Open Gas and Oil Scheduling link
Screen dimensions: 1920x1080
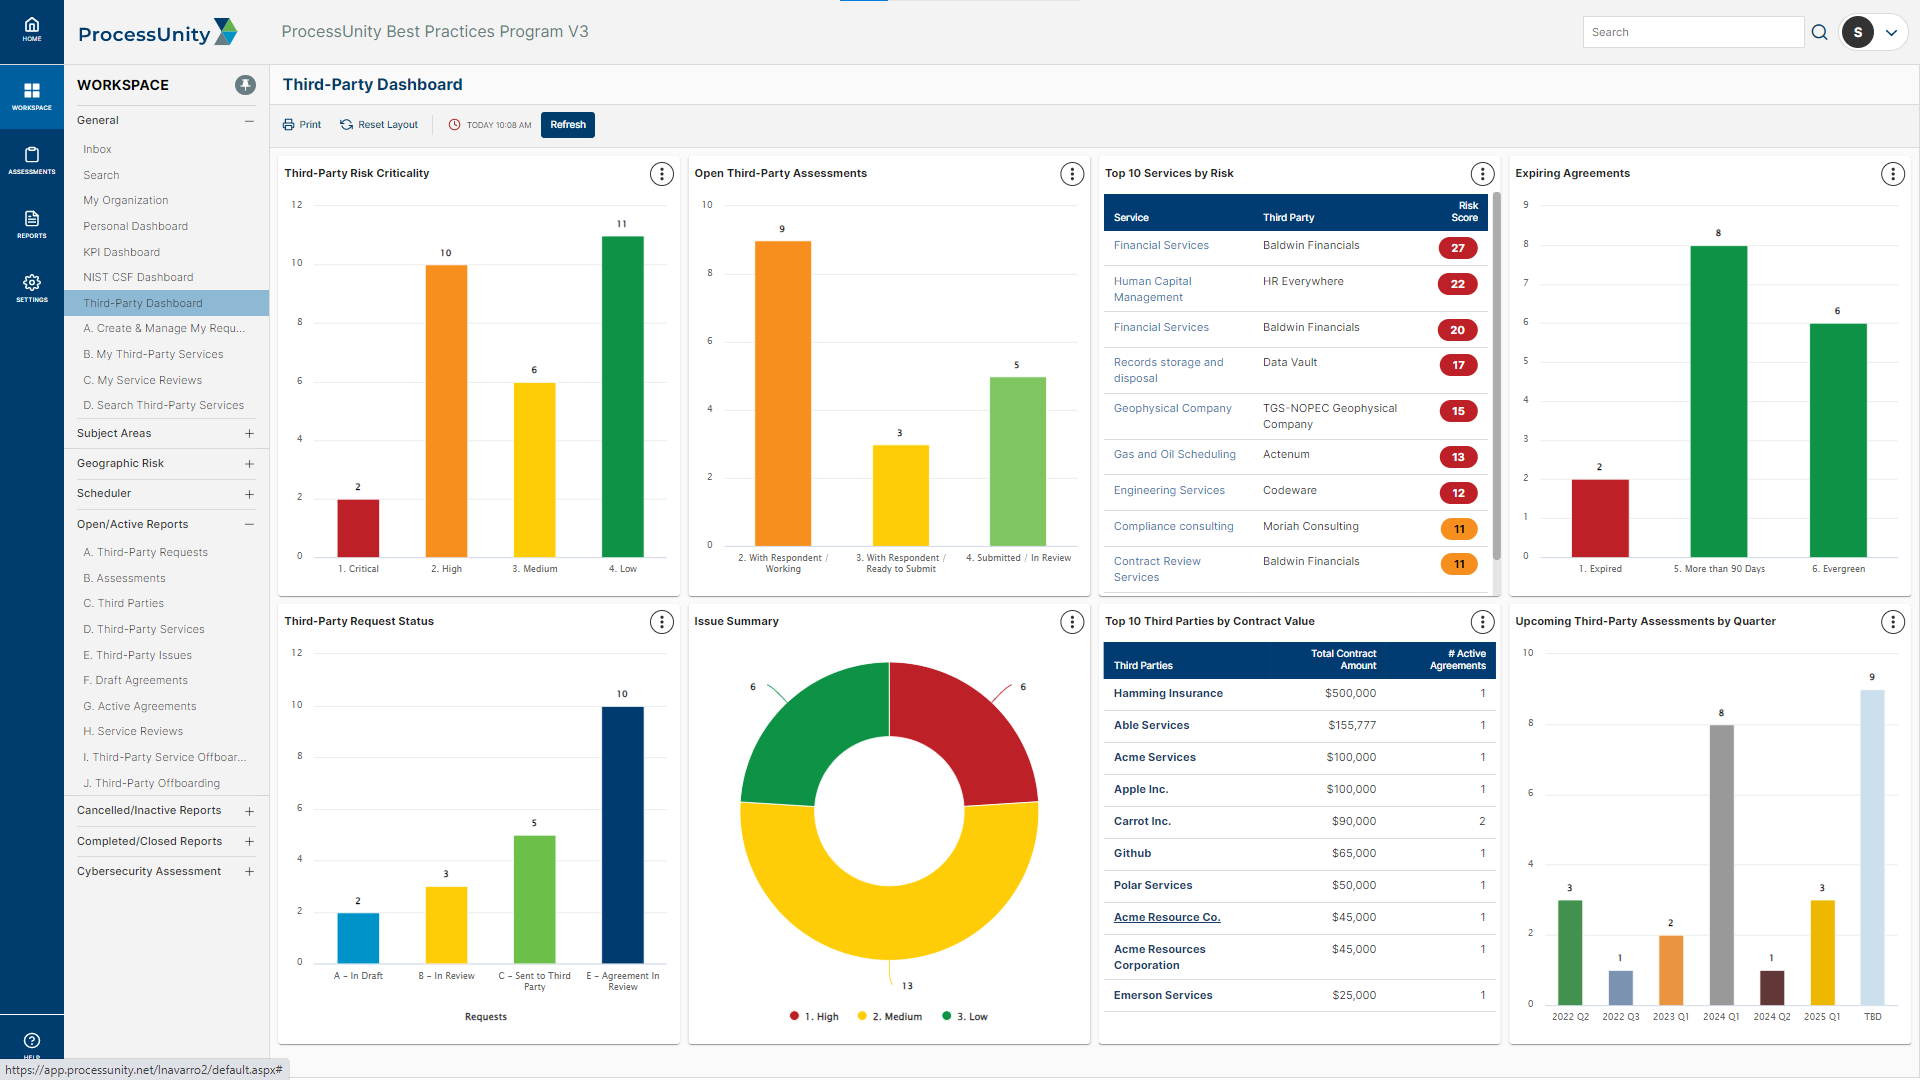pos(1174,454)
